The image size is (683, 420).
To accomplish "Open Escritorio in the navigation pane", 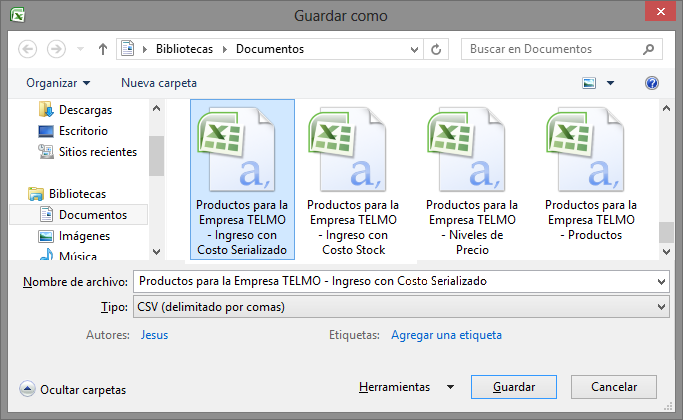I will click(83, 131).
